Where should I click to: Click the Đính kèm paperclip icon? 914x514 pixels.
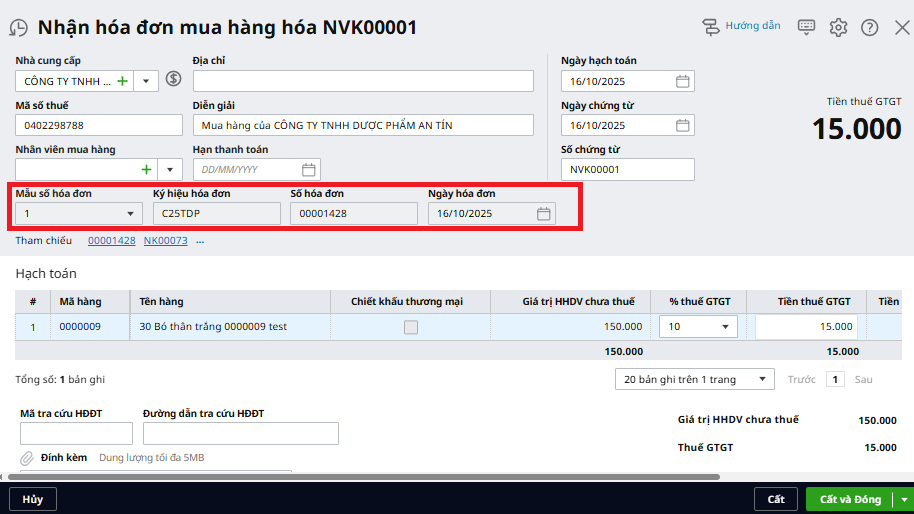pos(27,458)
